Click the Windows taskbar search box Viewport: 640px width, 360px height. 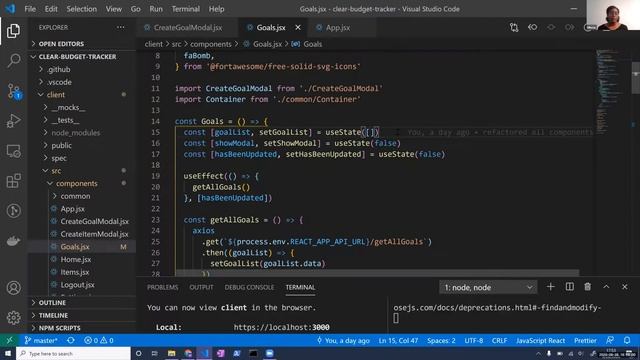73,353
